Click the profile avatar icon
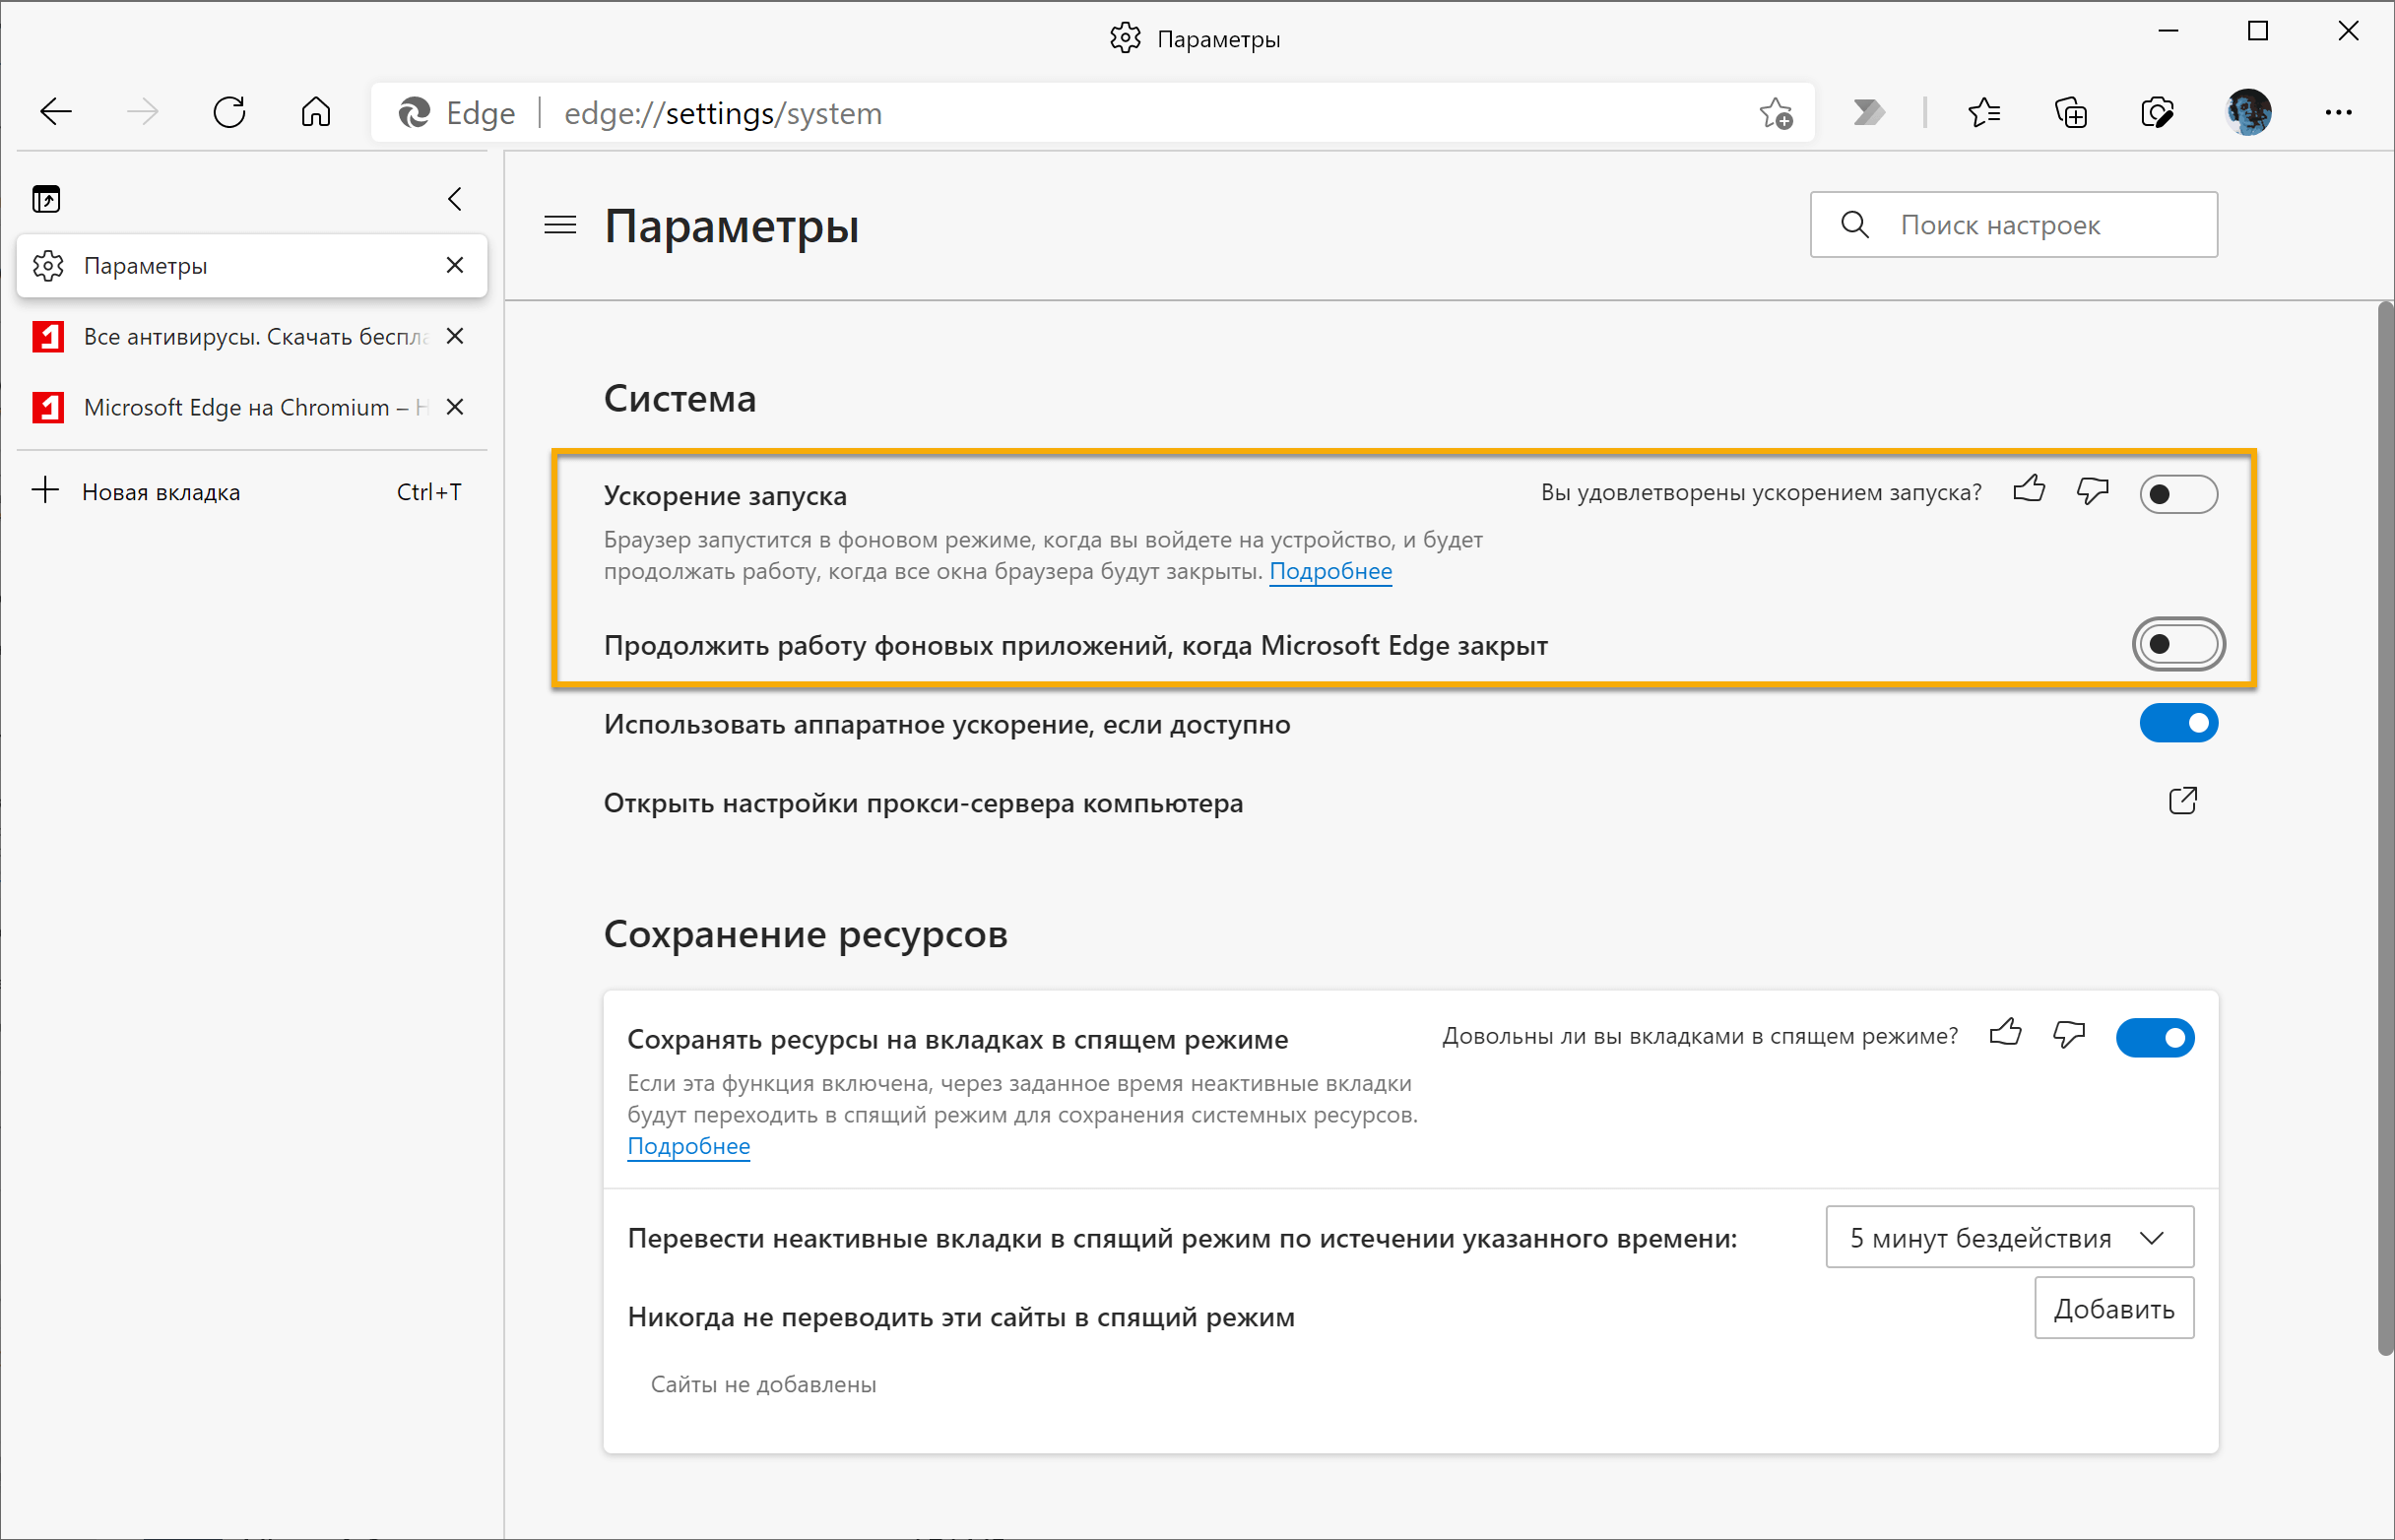2395x1540 pixels. point(2252,113)
